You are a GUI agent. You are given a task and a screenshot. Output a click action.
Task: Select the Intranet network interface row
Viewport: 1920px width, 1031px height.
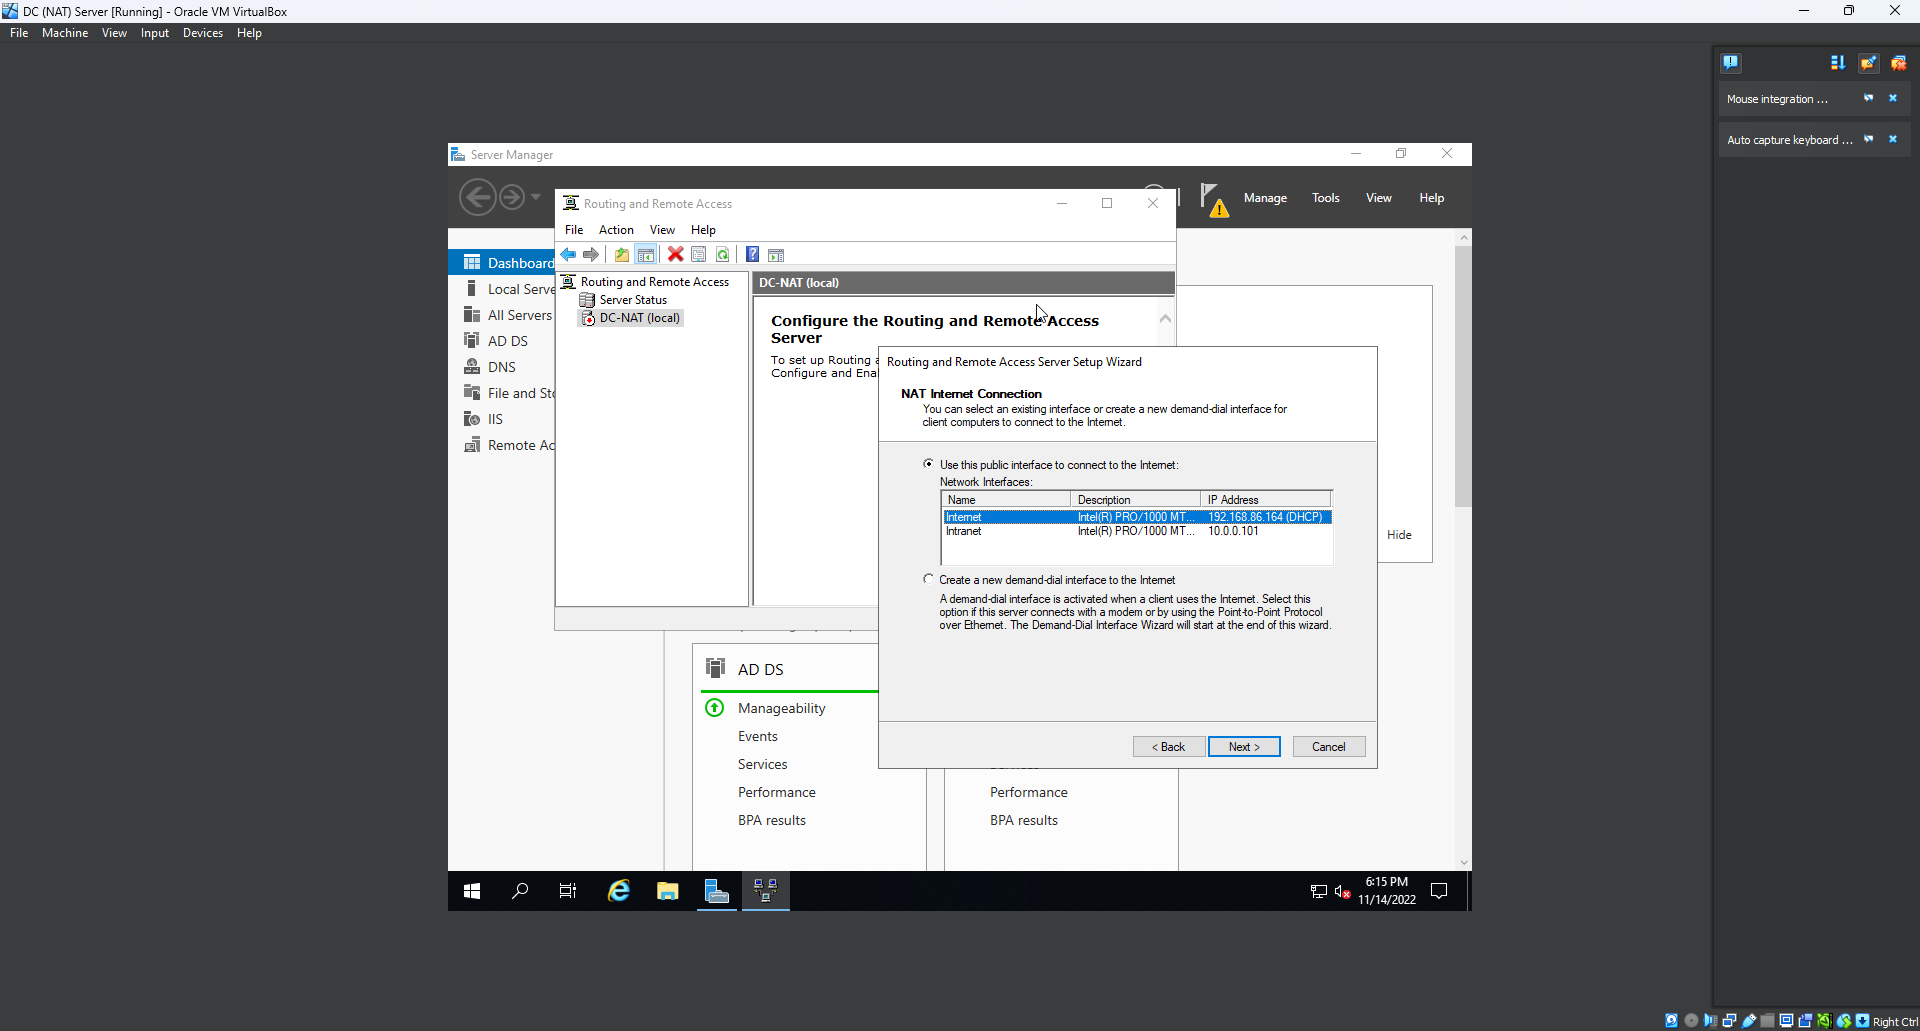coord(1137,531)
